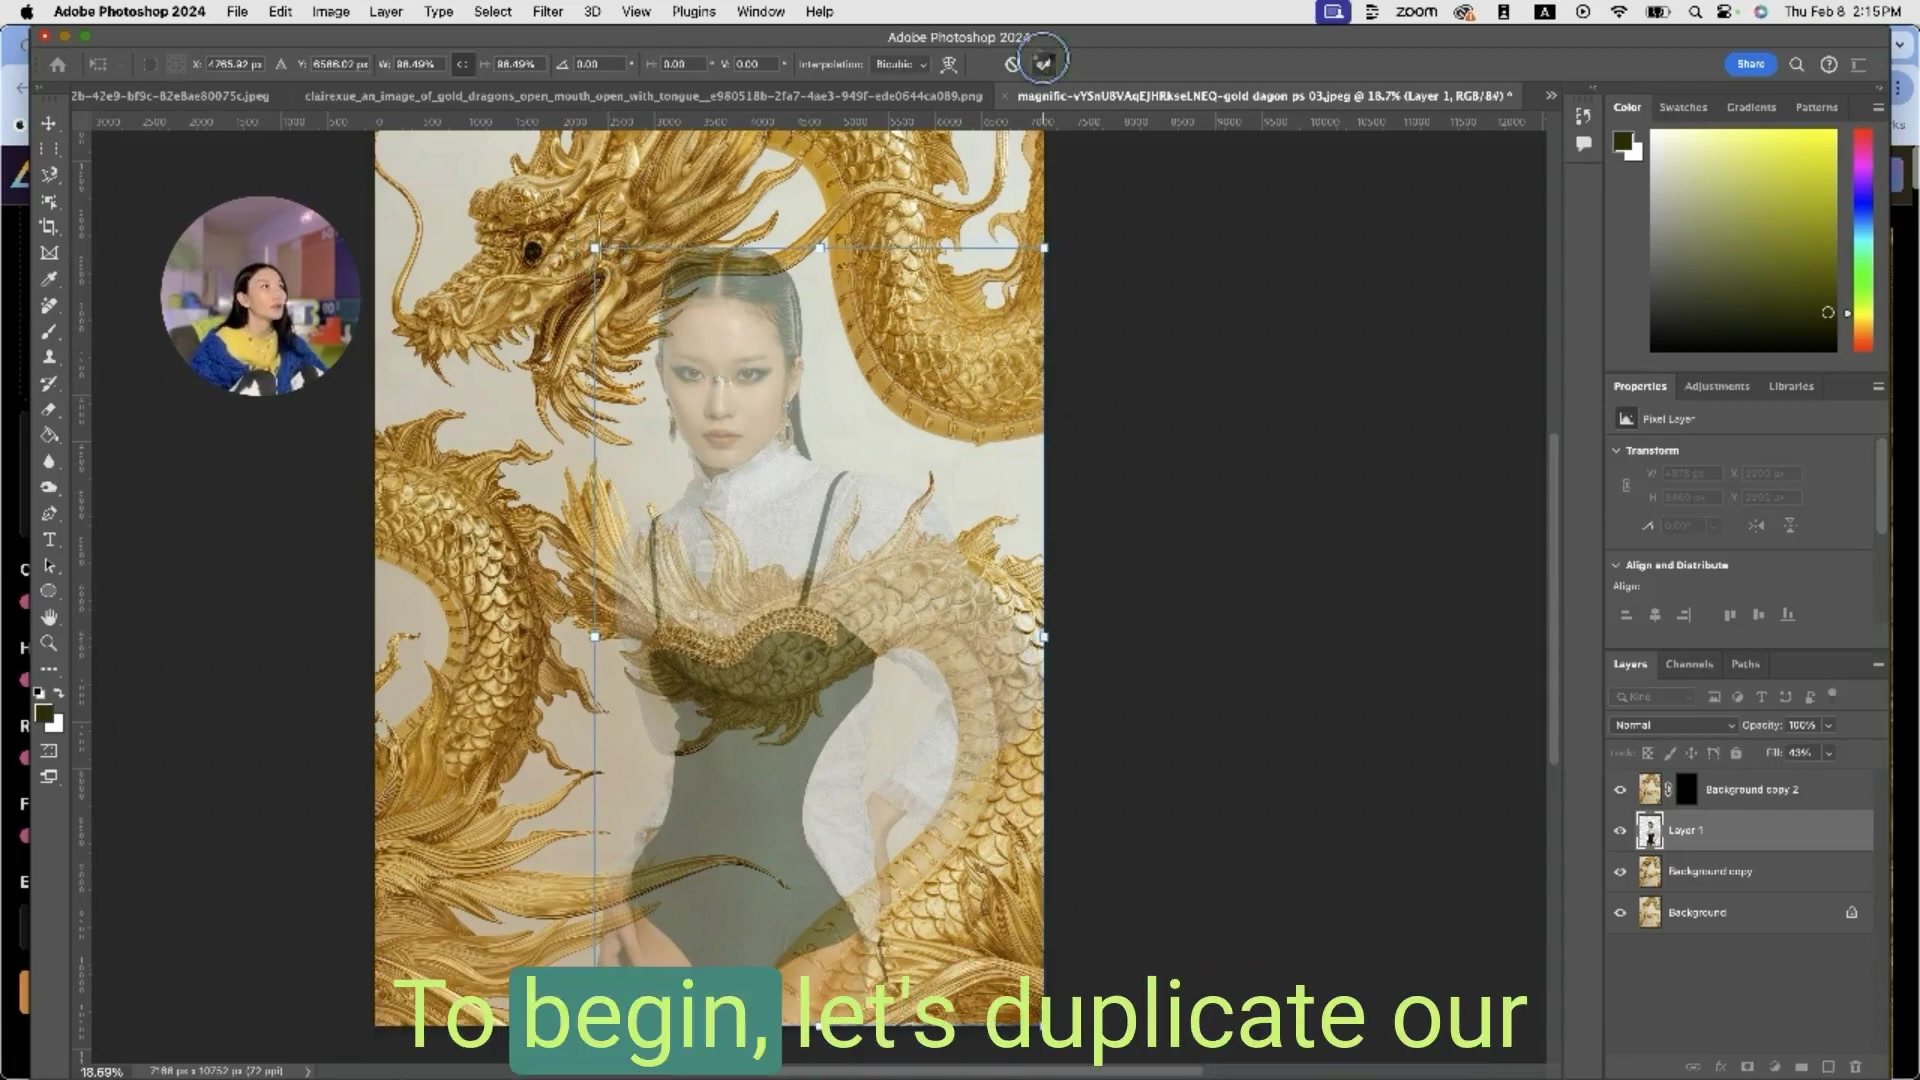Hide the Background layer eye

[x=1620, y=913]
